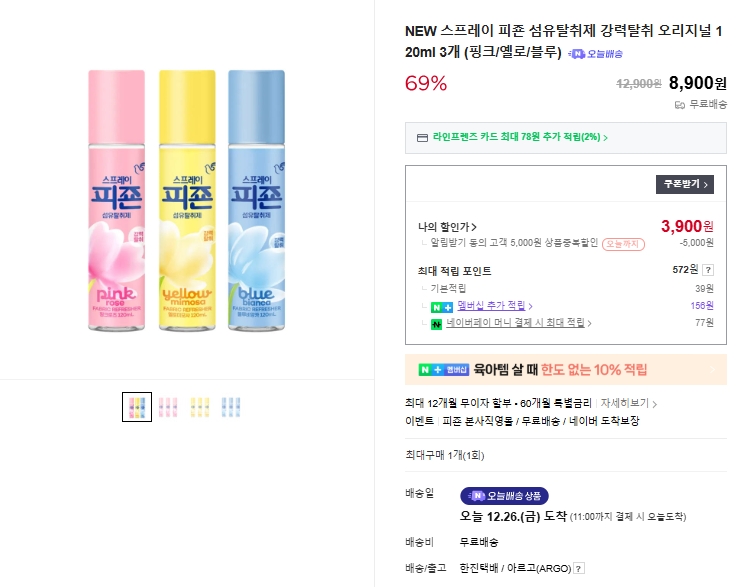Screen dimensions: 738x587
Task: Select the pink three-pack thumbnail
Action: [x=168, y=407]
